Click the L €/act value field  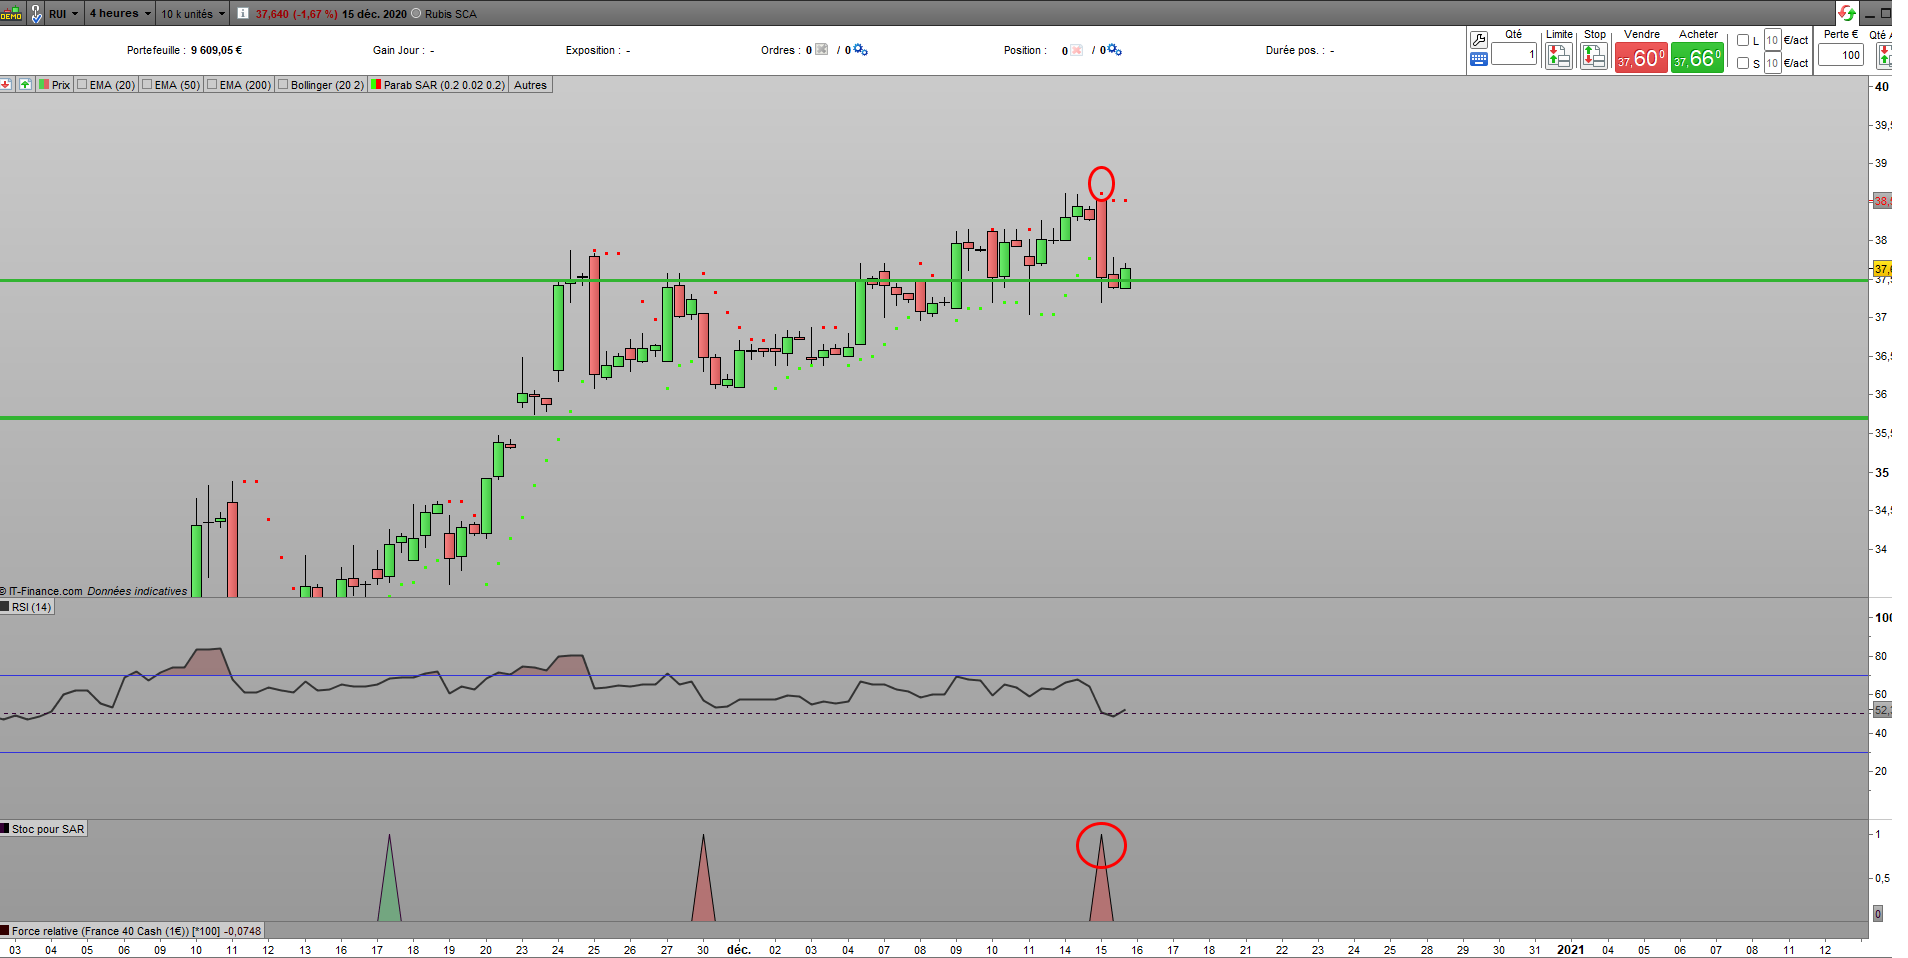1772,40
